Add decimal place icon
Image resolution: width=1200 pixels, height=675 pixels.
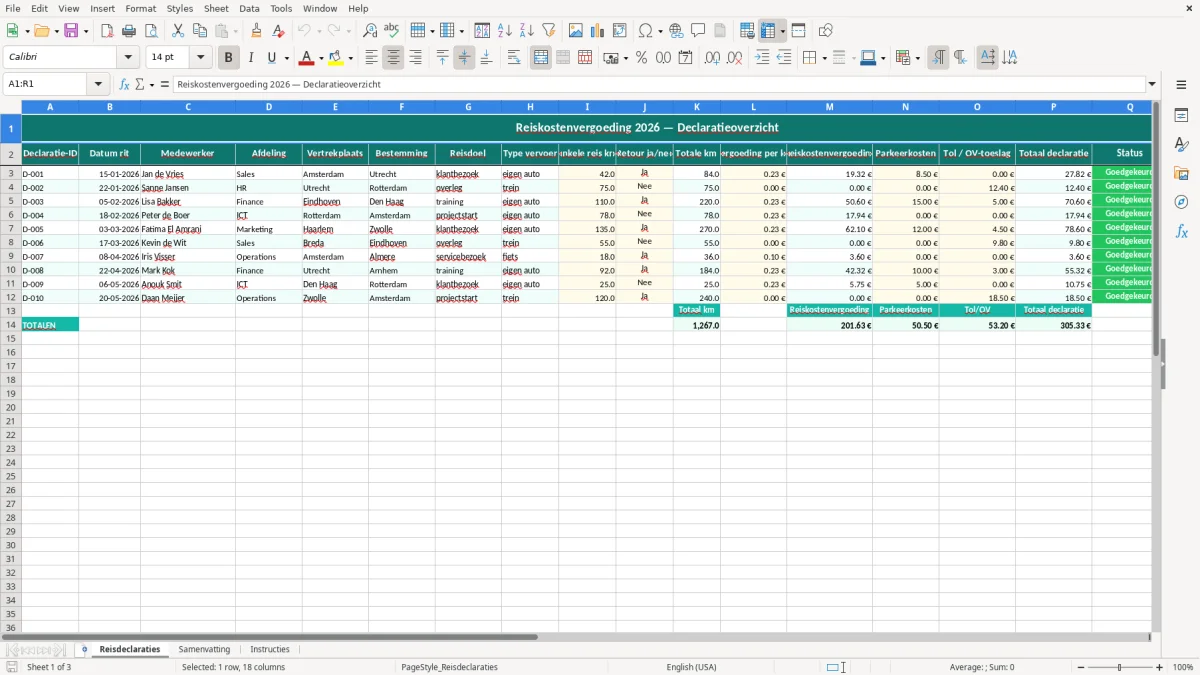click(712, 58)
